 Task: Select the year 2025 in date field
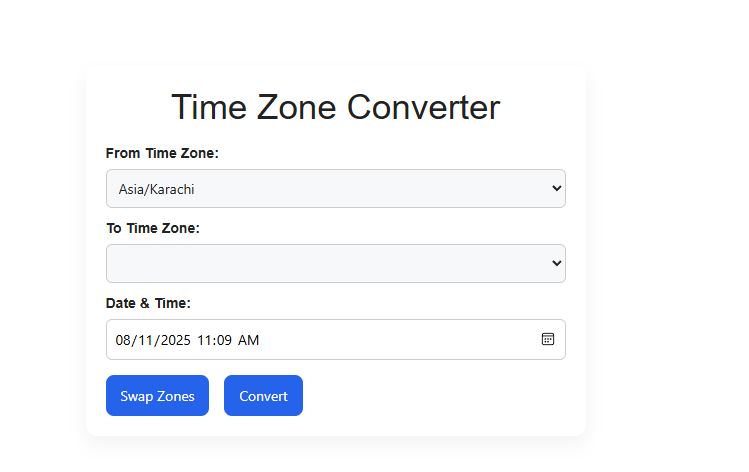tap(175, 340)
